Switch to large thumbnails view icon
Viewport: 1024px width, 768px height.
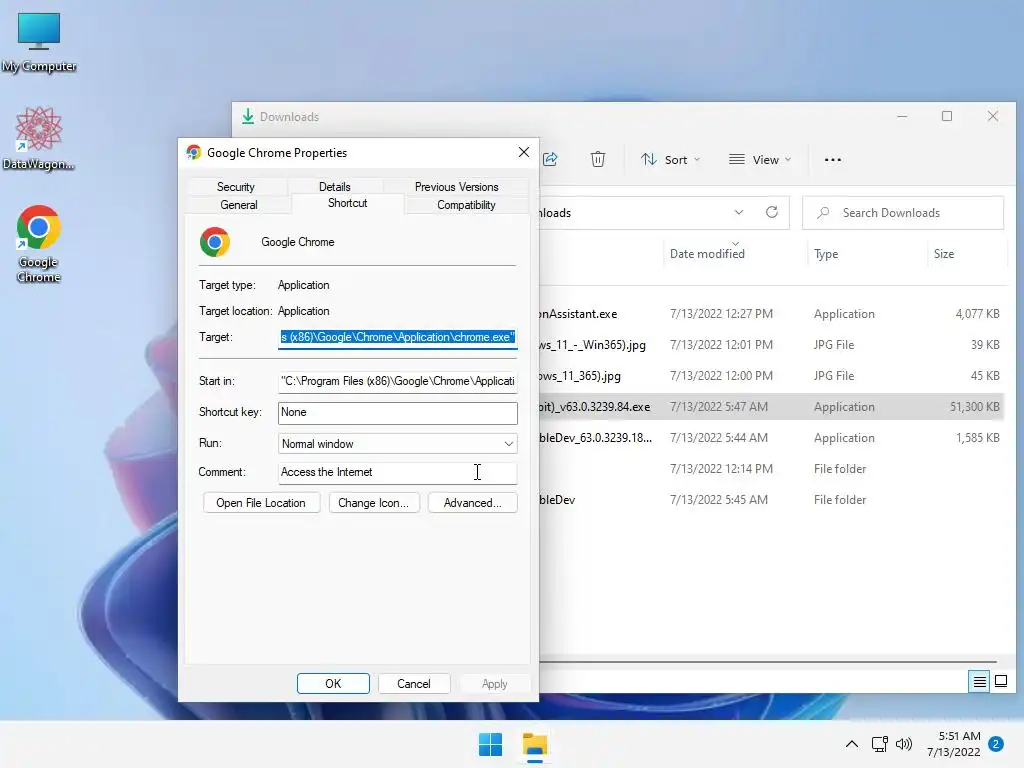pyautogui.click(x=1000, y=682)
